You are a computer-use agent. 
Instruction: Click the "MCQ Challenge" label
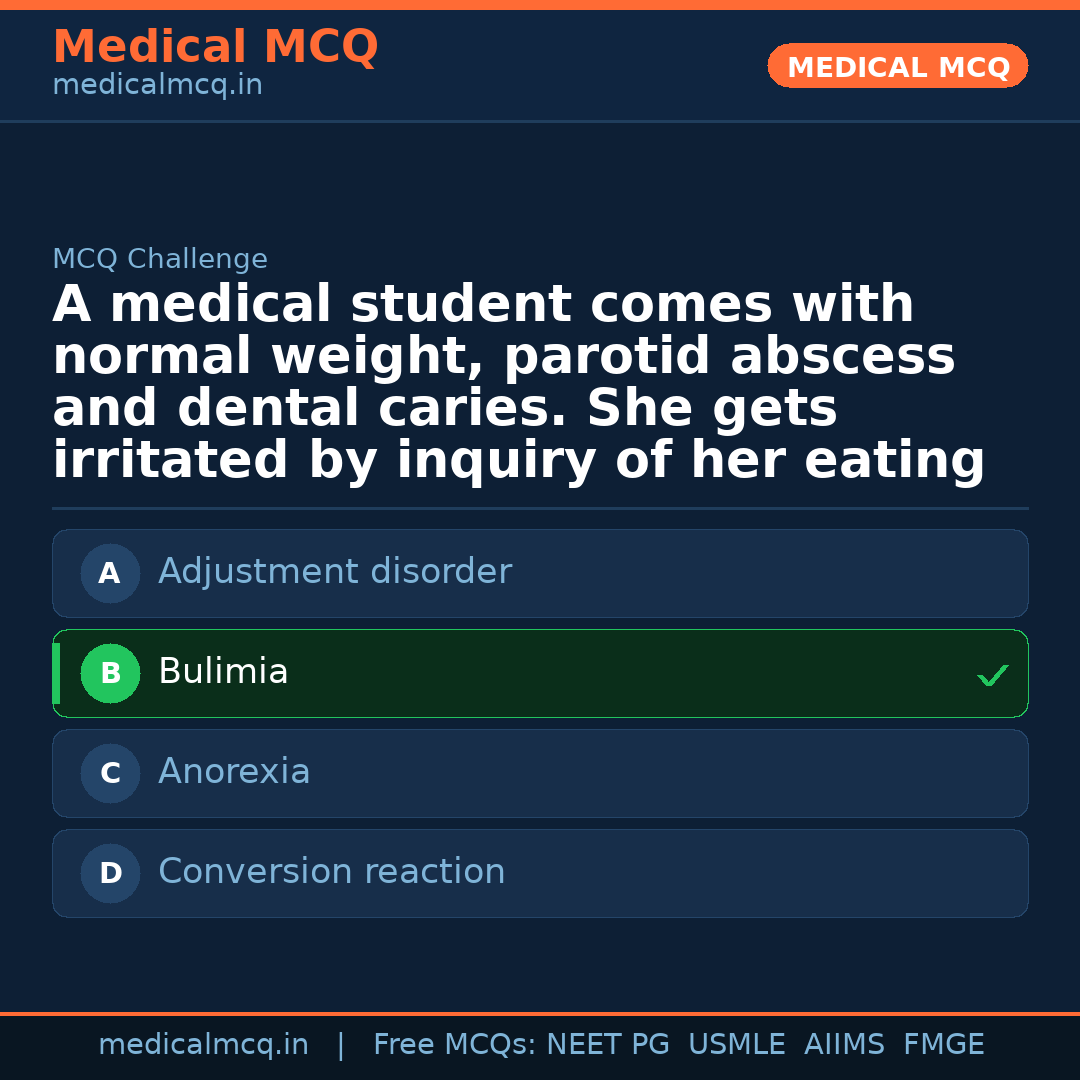point(160,260)
